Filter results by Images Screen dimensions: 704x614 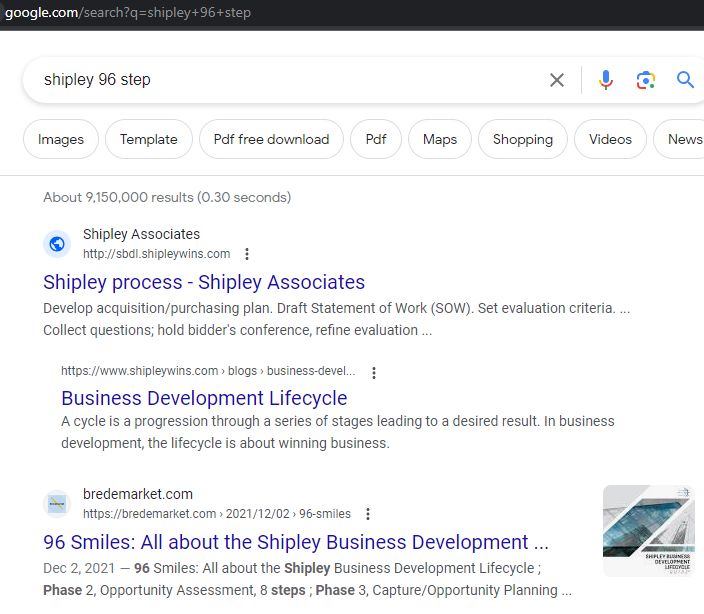point(61,140)
